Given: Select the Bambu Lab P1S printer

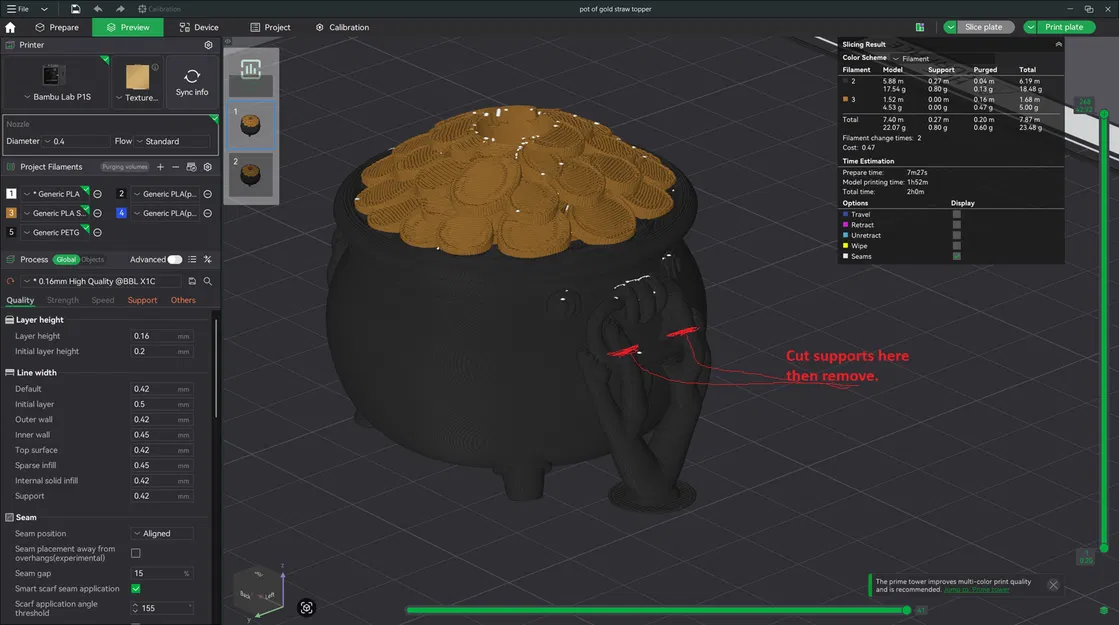Looking at the screenshot, I should 57,82.
